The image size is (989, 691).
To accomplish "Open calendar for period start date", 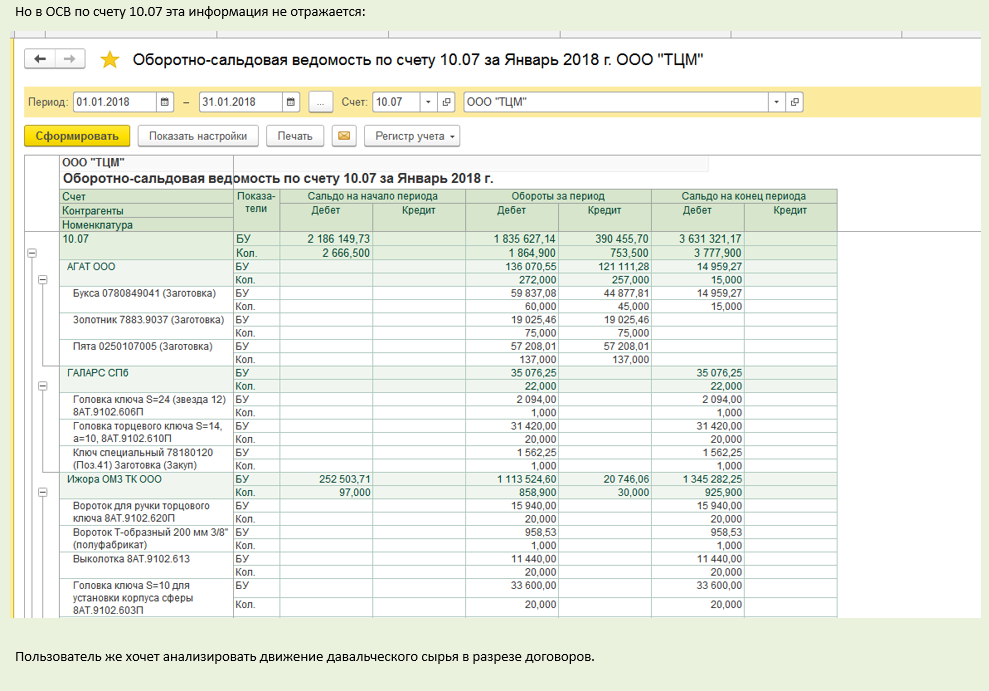I will coord(164,102).
